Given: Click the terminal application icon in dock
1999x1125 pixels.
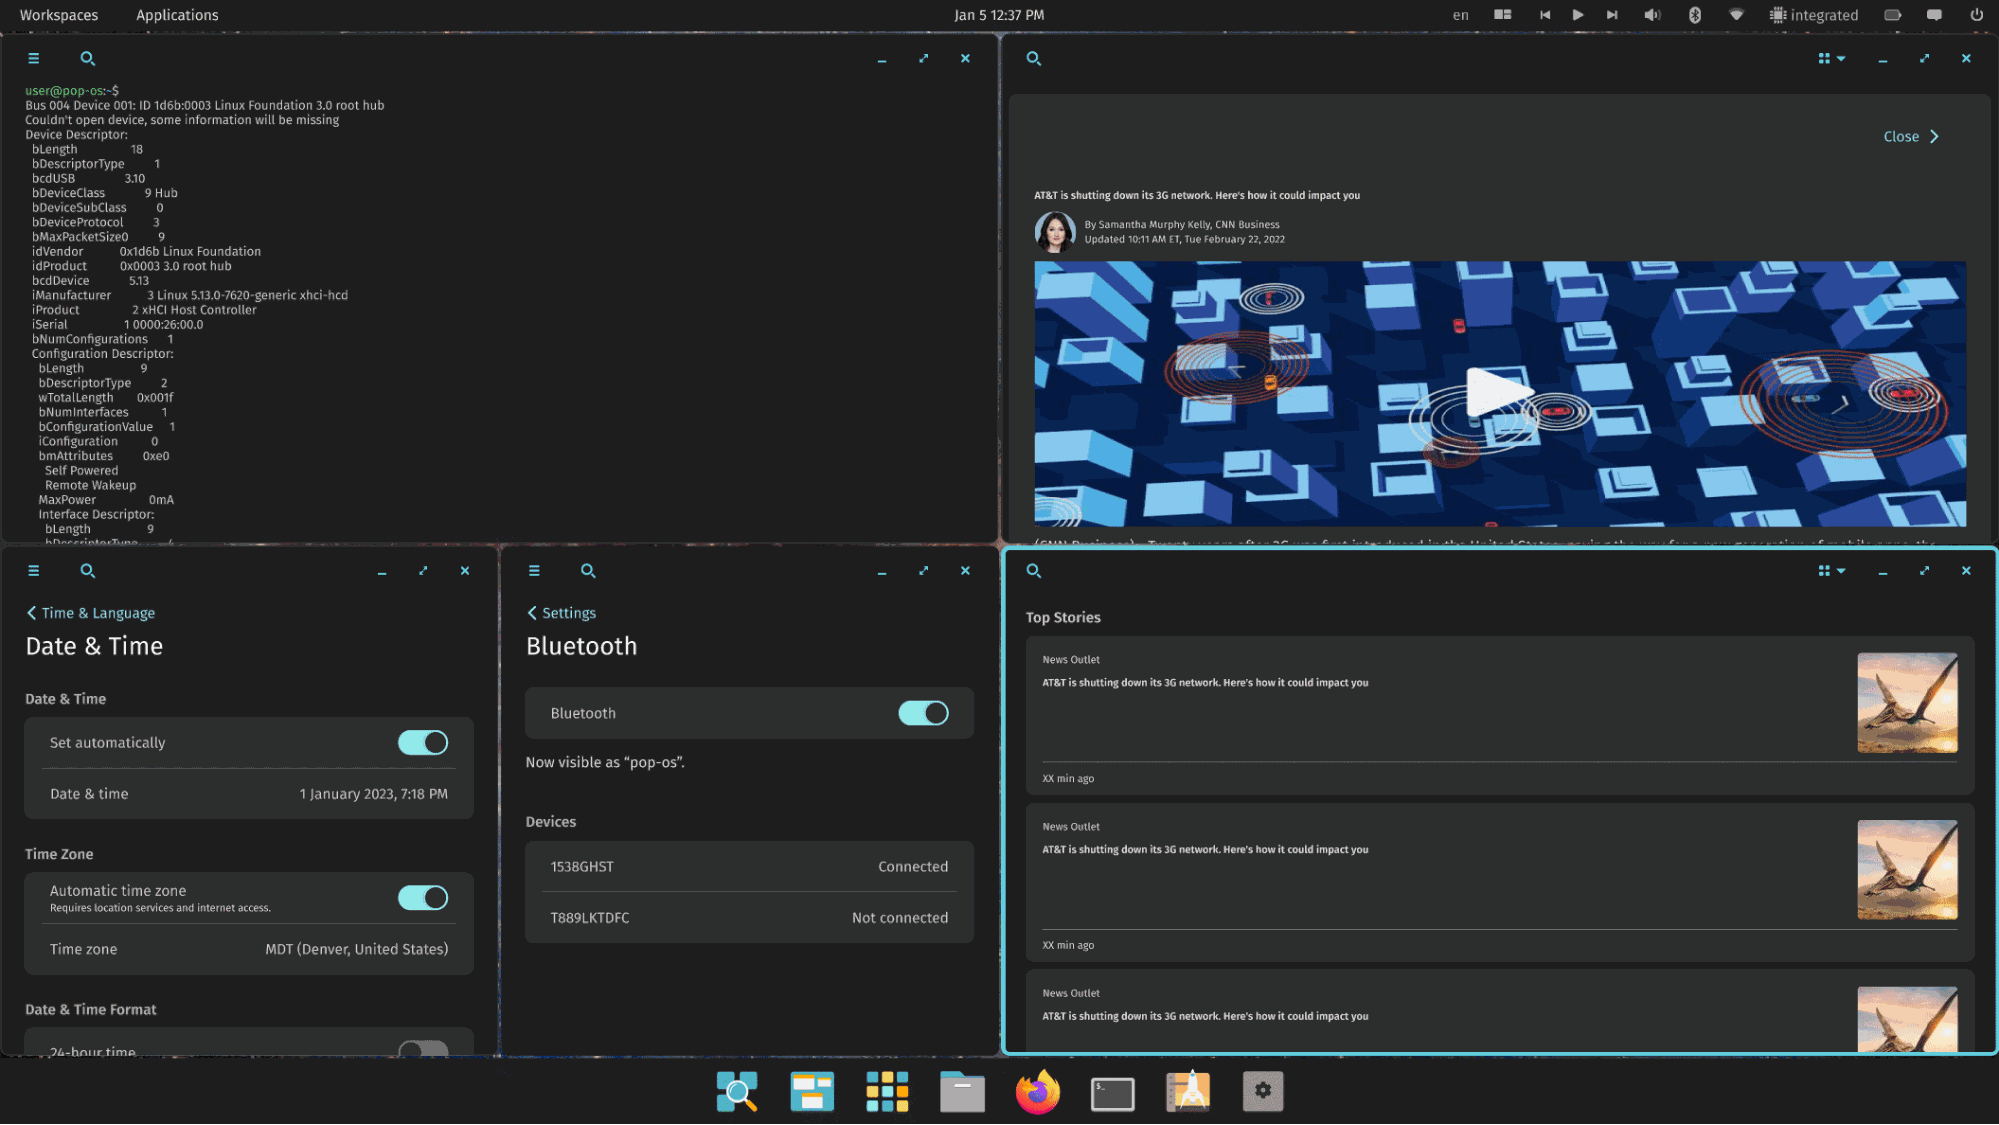Looking at the screenshot, I should point(1111,1091).
